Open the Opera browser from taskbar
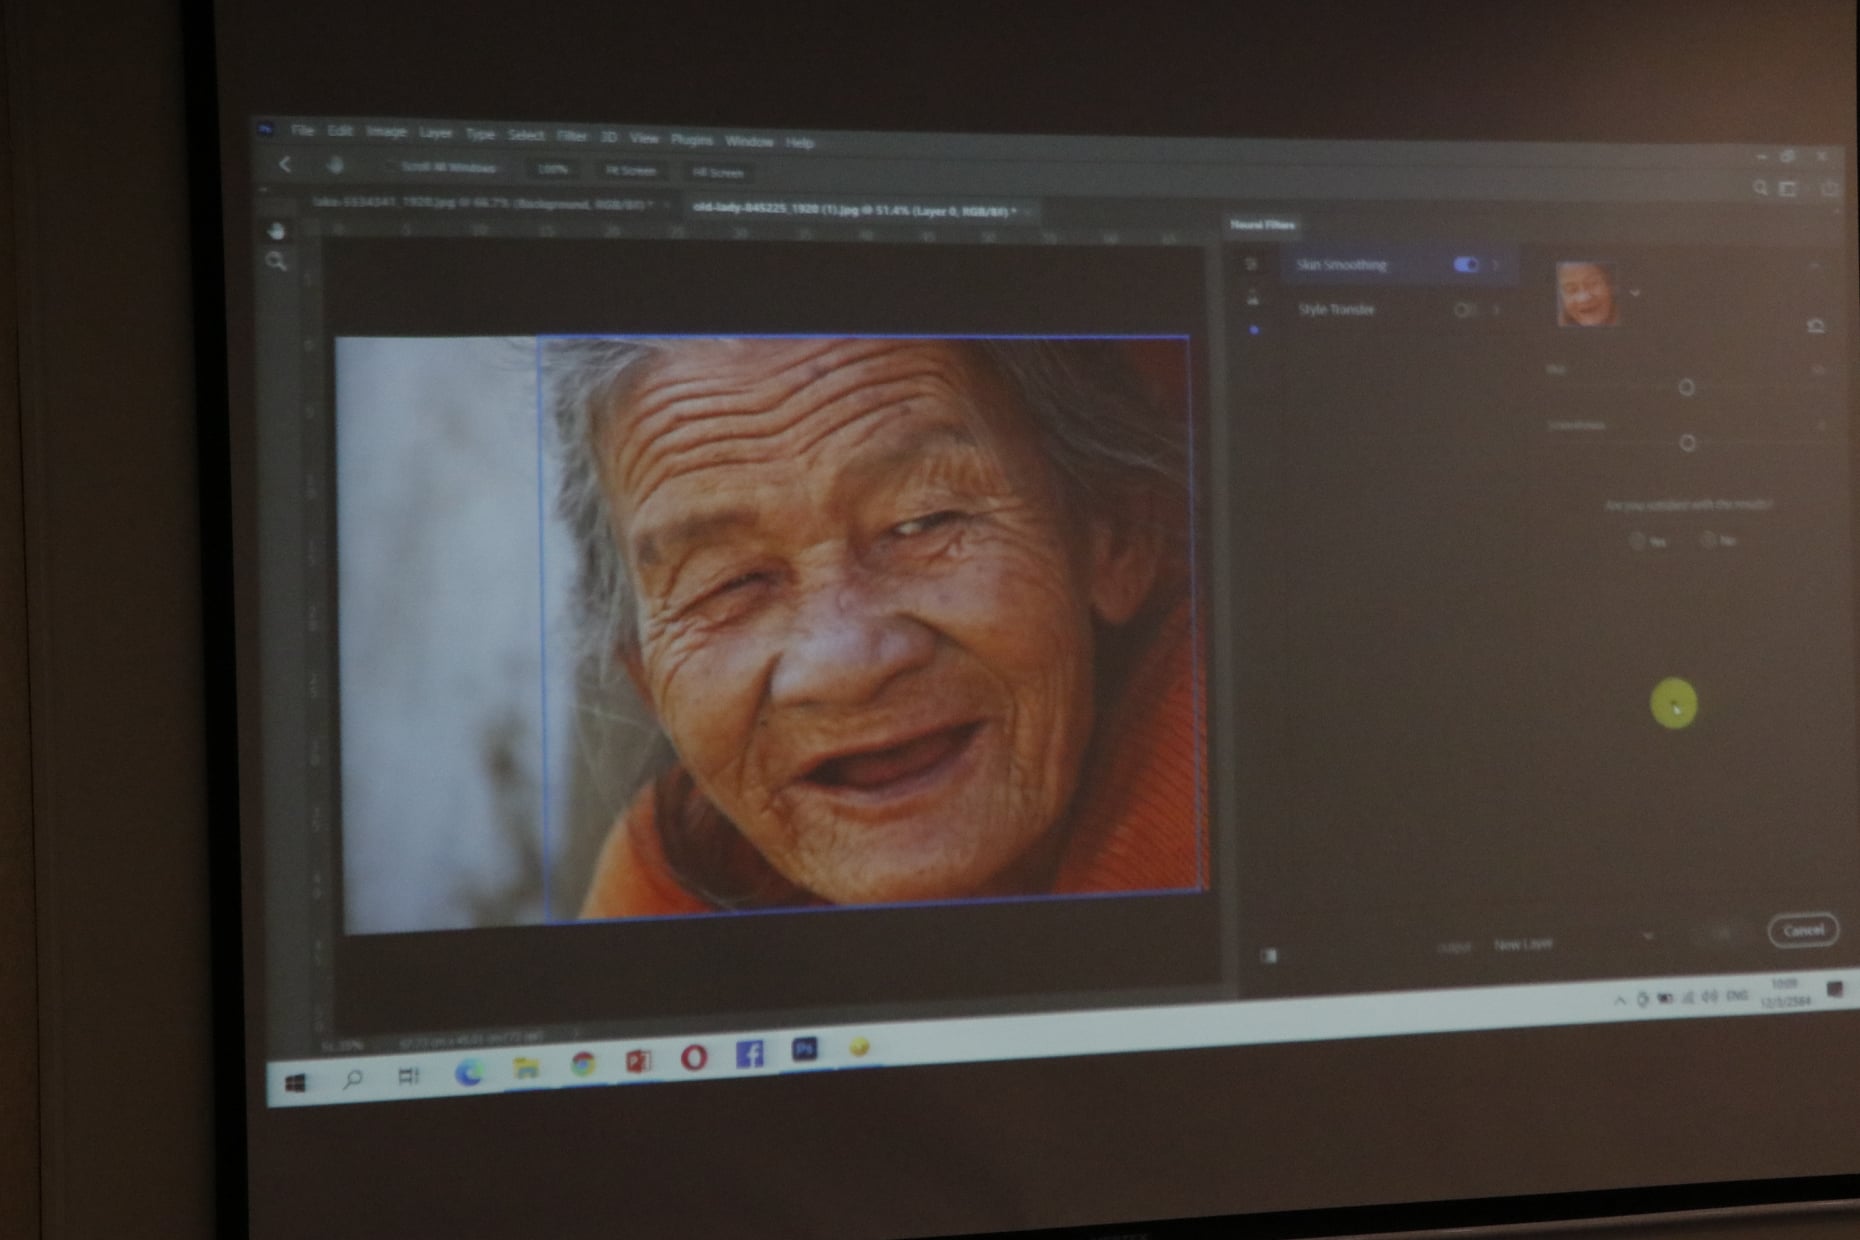The height and width of the screenshot is (1240, 1860). [x=694, y=1058]
